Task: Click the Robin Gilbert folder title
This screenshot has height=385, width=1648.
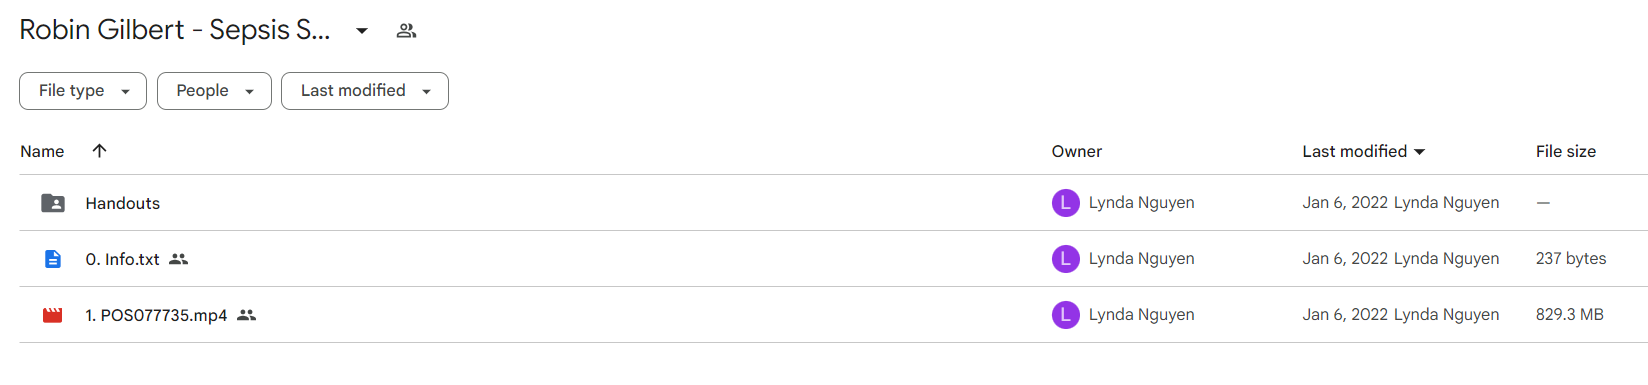Action: pyautogui.click(x=175, y=30)
